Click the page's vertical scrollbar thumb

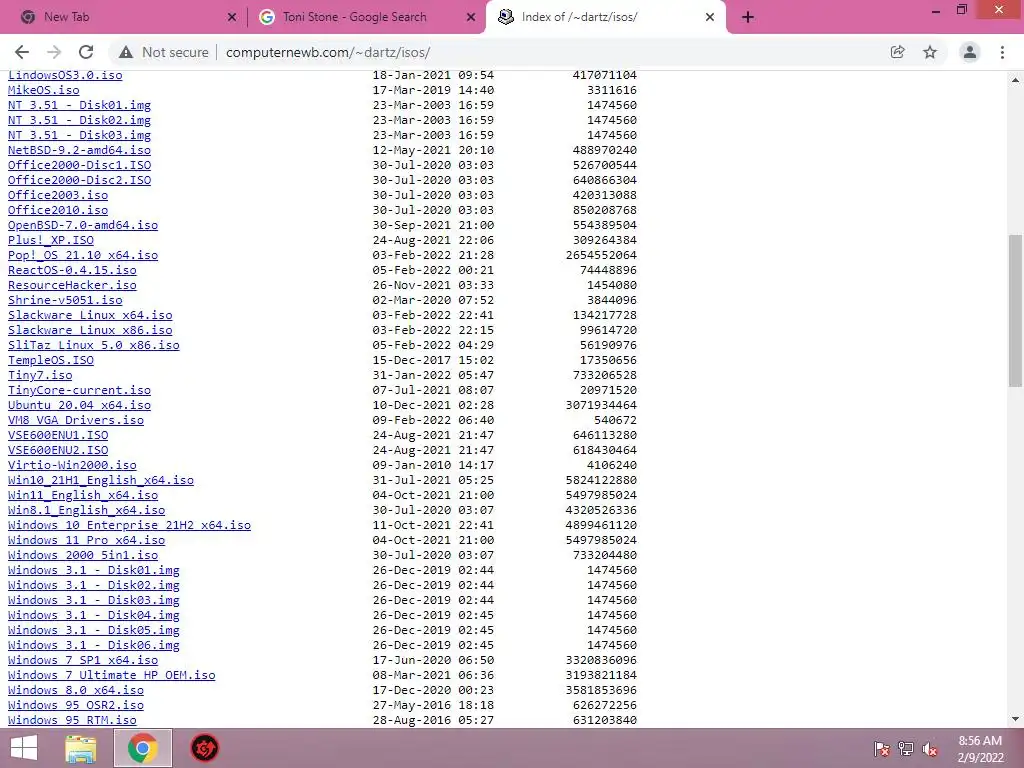[x=1015, y=310]
